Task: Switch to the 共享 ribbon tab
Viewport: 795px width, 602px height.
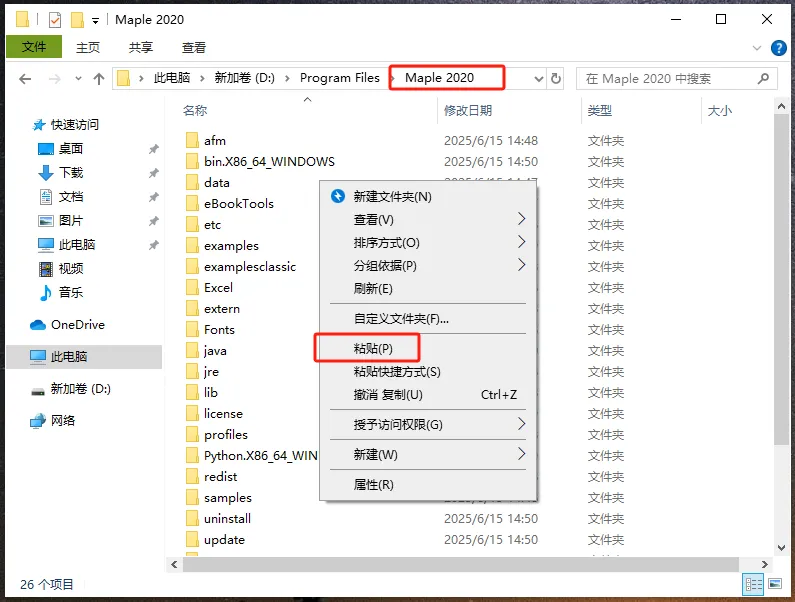Action: coord(141,47)
